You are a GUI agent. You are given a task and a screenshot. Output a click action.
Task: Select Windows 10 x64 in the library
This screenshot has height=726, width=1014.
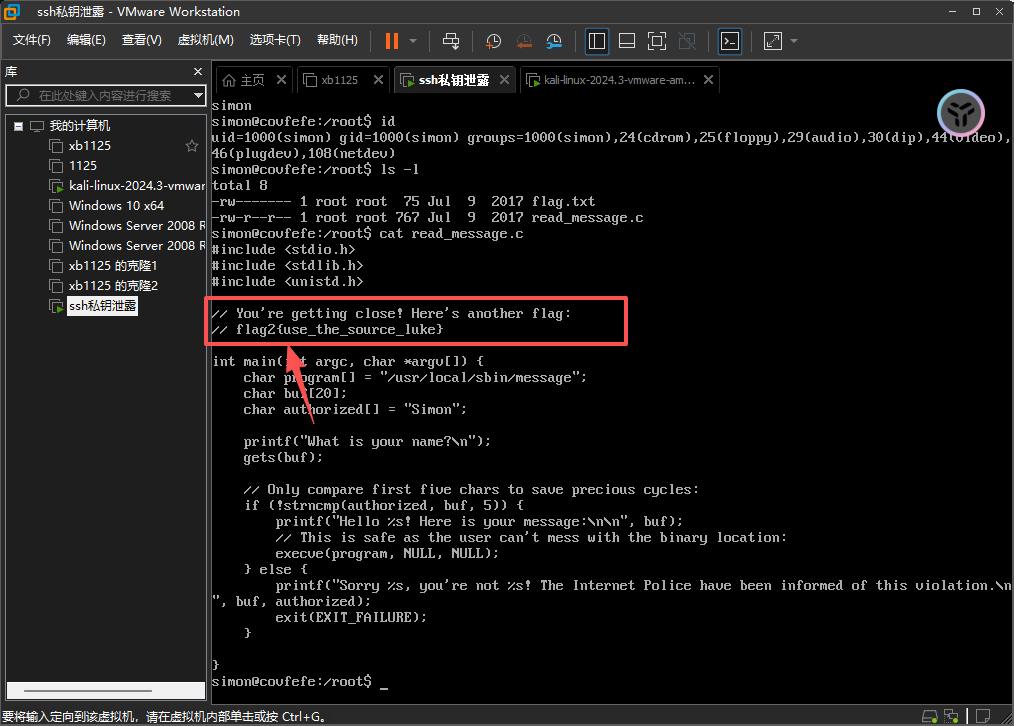click(x=116, y=206)
